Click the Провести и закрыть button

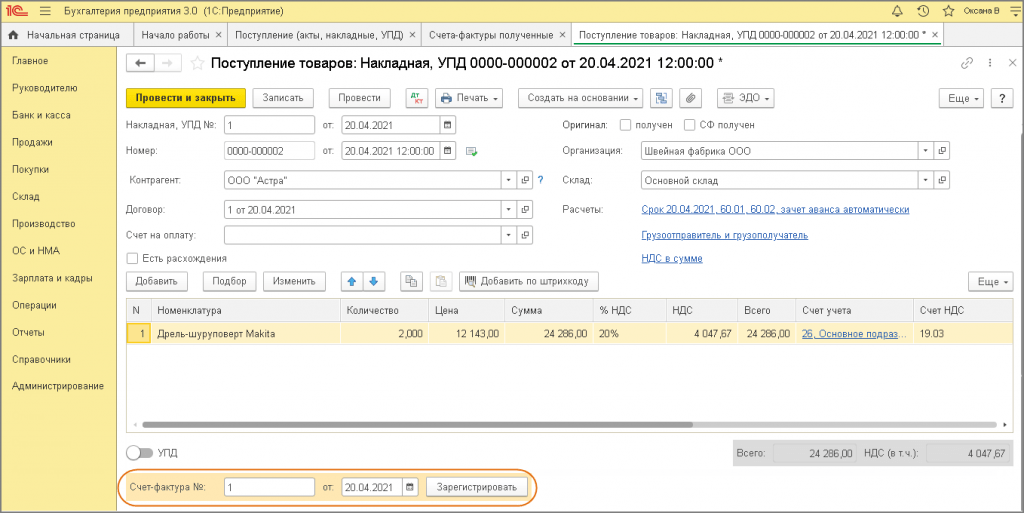tap(185, 98)
